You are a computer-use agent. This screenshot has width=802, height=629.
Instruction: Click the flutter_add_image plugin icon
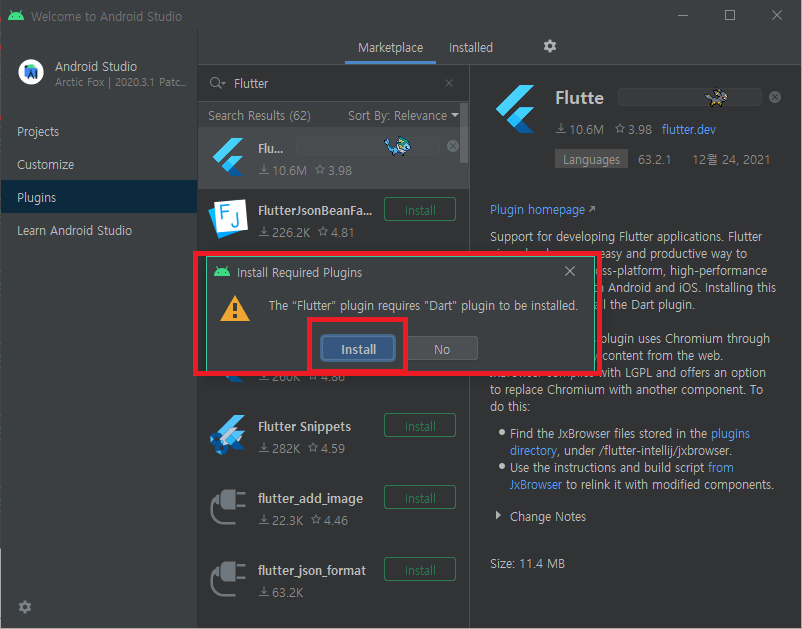(228, 507)
